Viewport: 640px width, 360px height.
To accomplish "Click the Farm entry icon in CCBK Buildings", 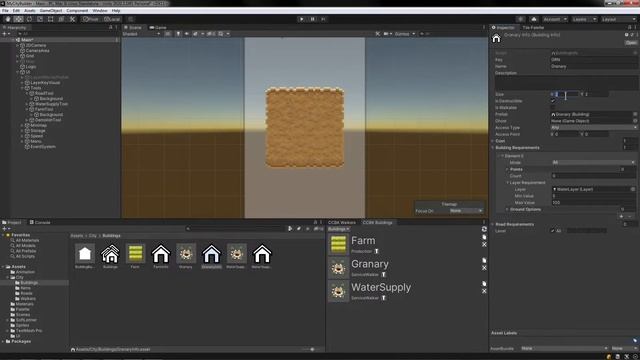I will [x=338, y=244].
